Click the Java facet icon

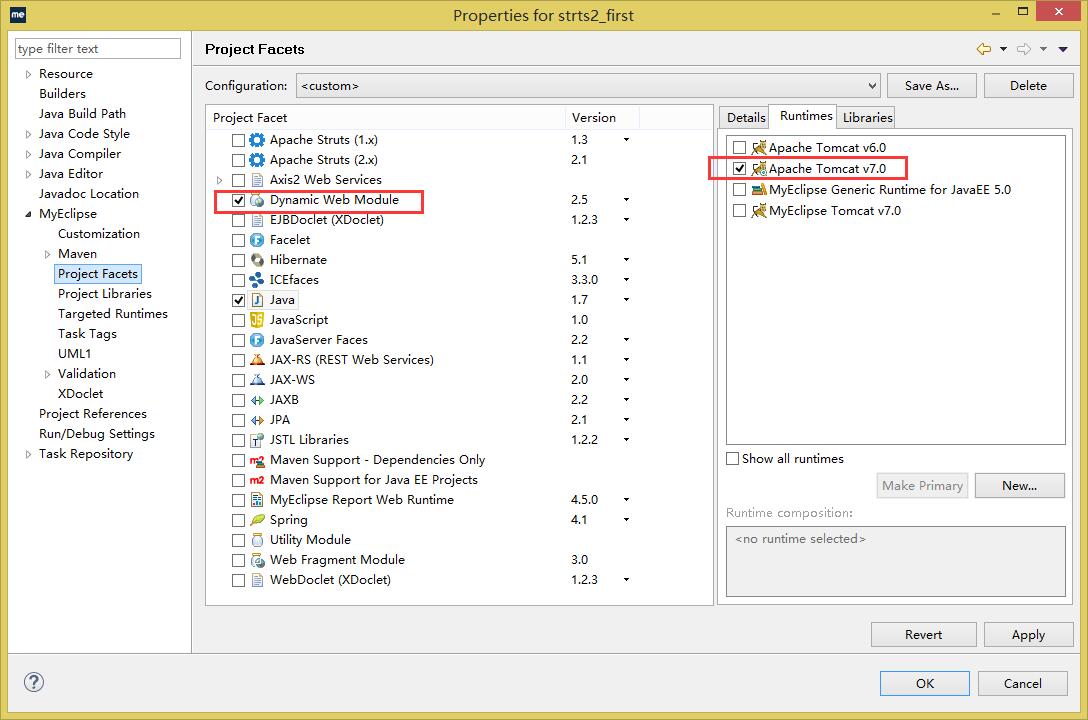click(x=257, y=300)
